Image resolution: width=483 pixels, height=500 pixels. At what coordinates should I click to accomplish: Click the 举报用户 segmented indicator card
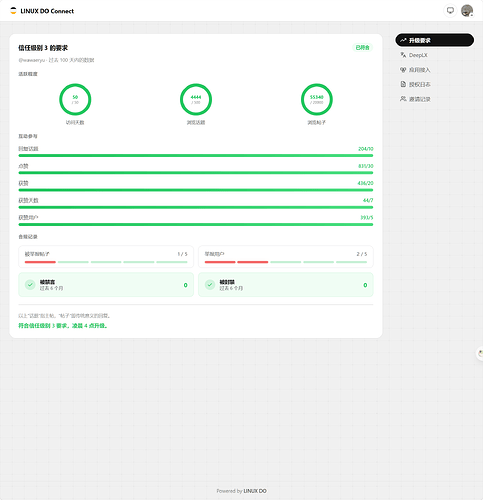pyautogui.click(x=286, y=257)
